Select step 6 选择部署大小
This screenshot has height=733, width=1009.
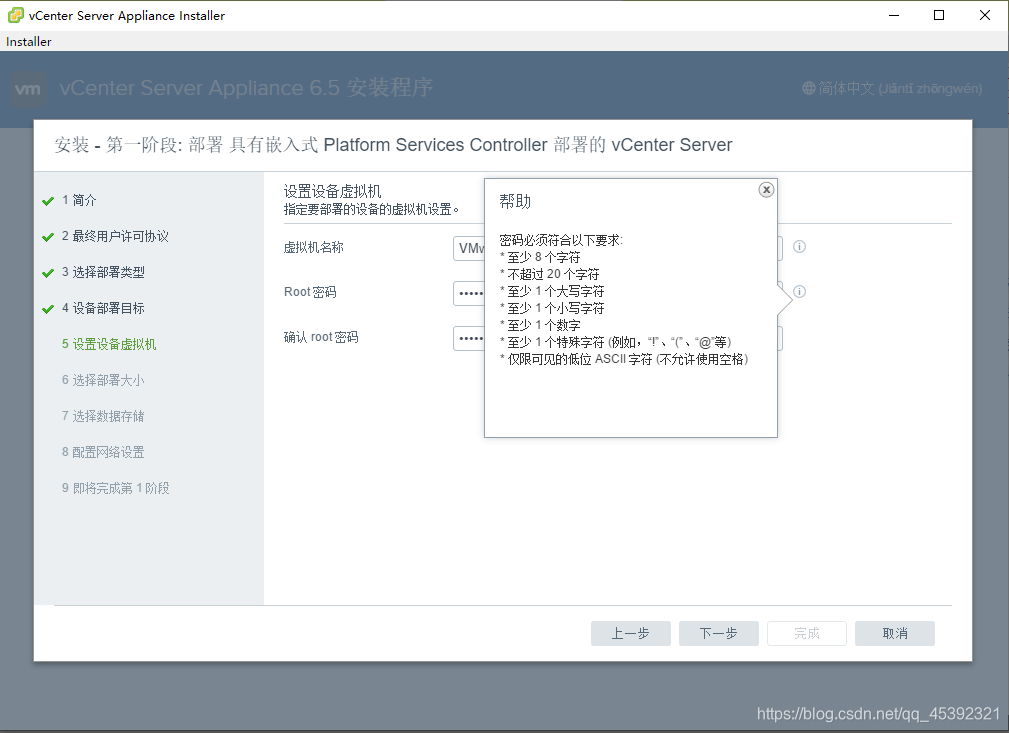click(103, 380)
